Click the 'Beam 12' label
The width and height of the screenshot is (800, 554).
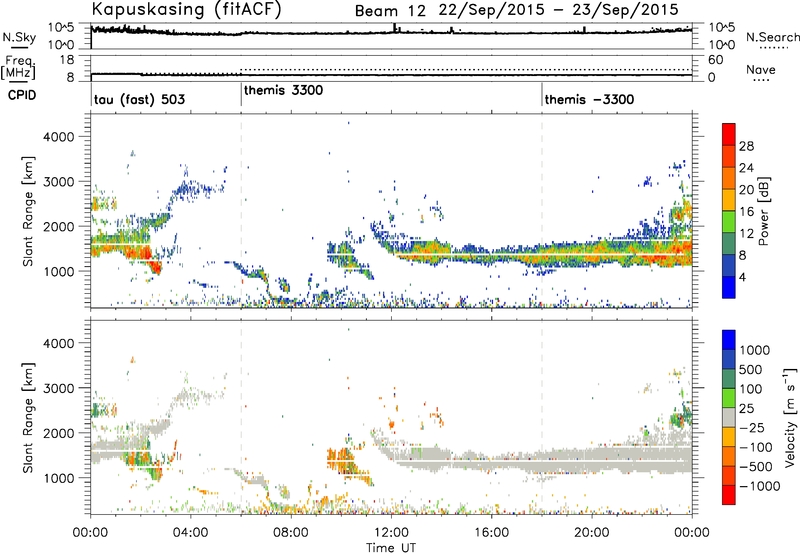click(390, 11)
